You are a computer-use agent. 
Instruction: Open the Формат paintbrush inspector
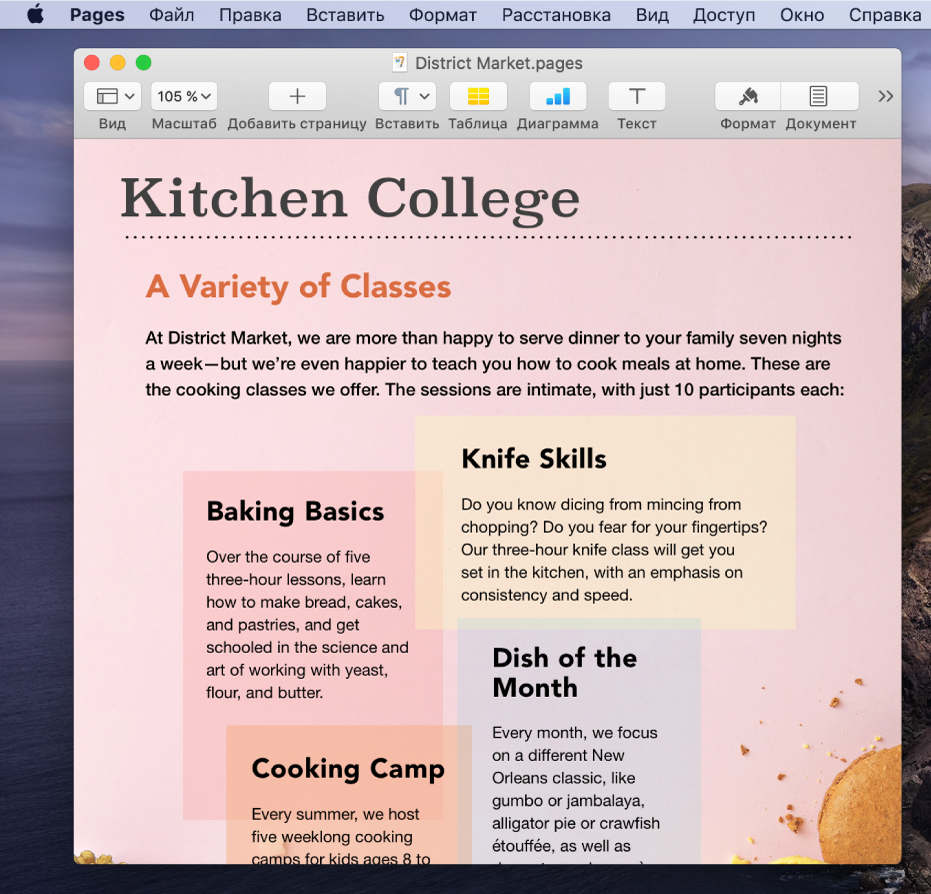coord(748,96)
